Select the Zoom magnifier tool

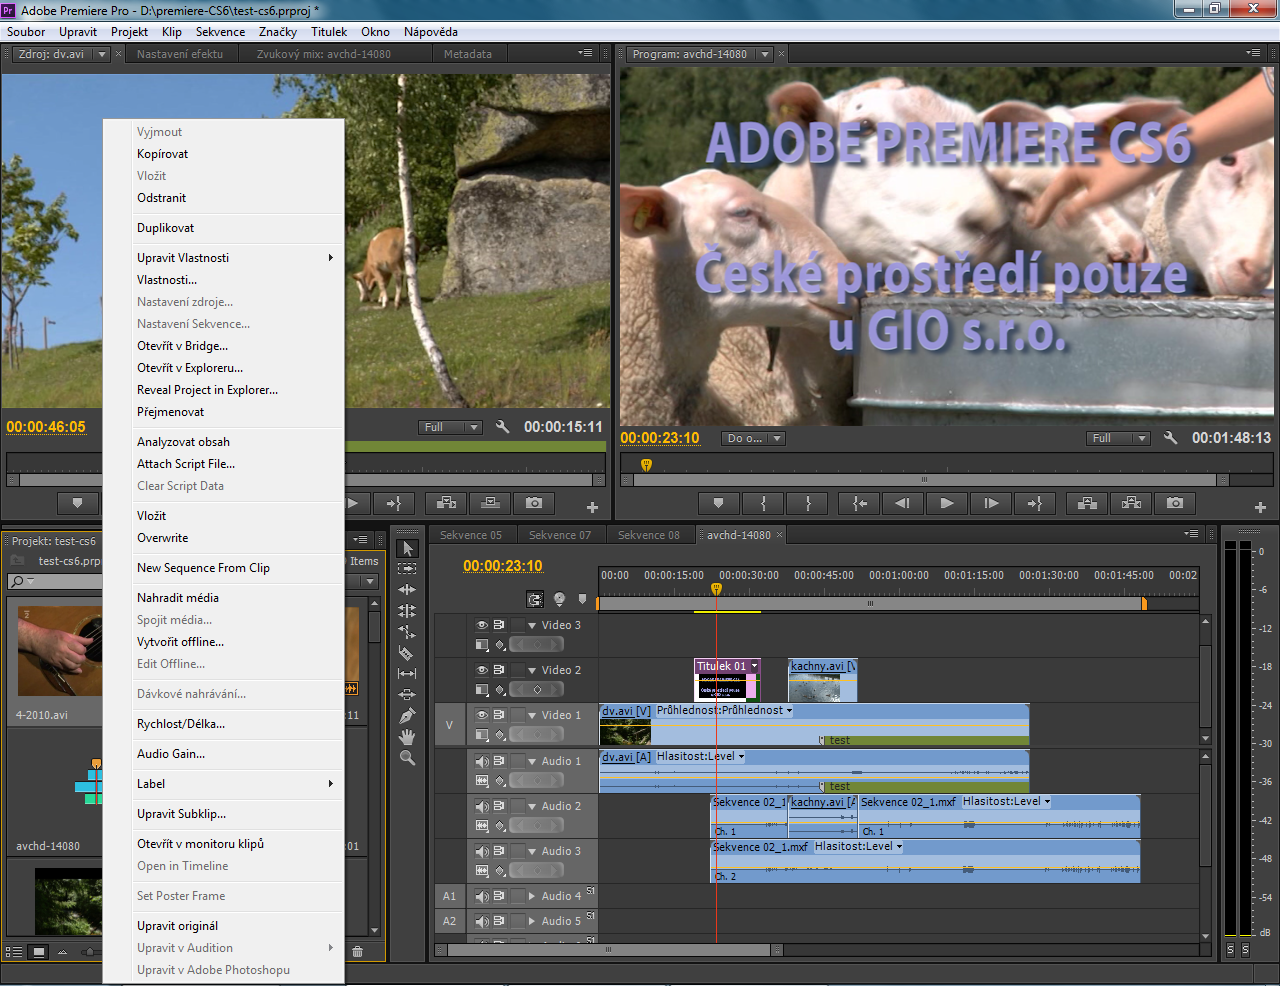click(407, 758)
